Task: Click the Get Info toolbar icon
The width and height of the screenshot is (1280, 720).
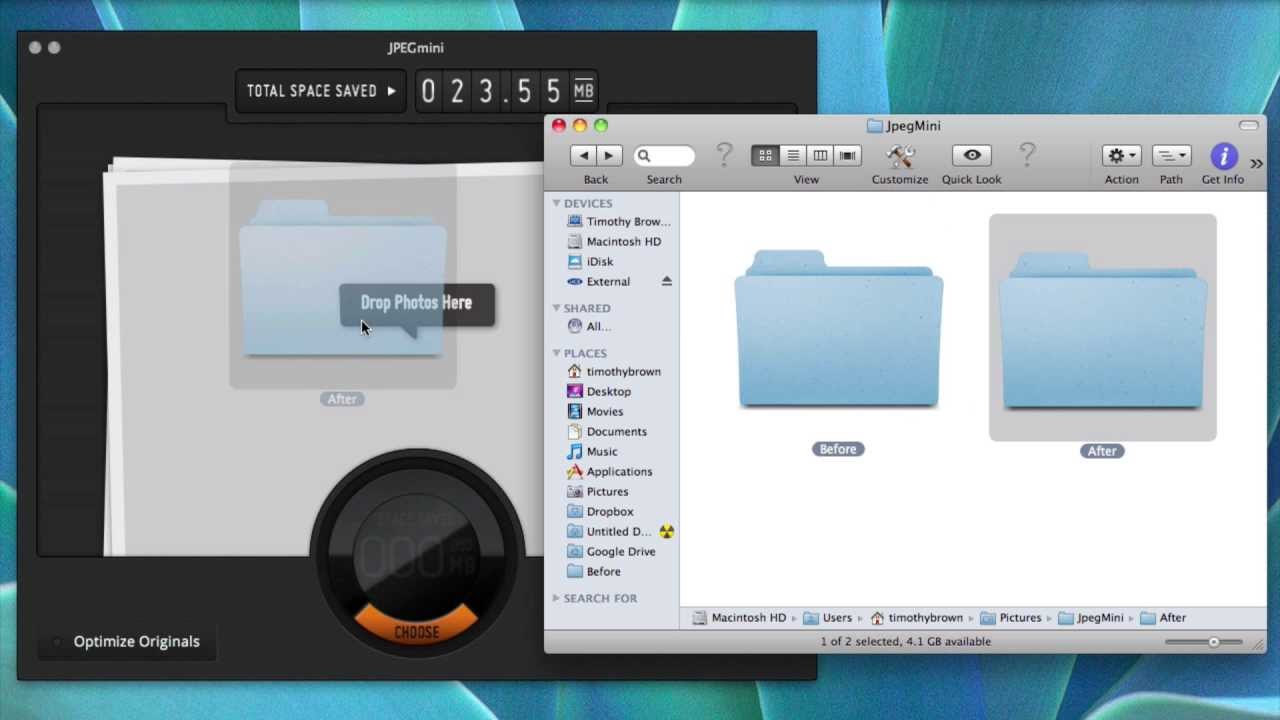Action: [1223, 156]
